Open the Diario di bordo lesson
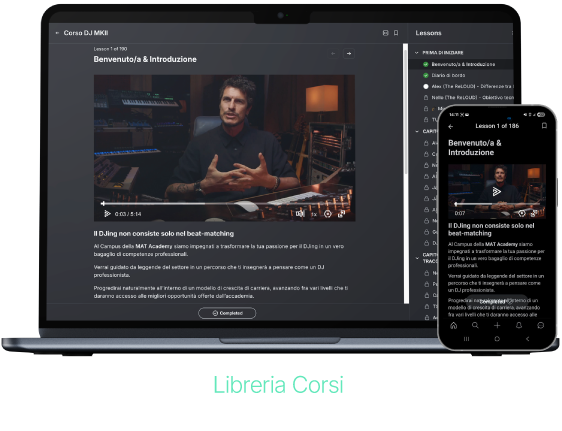562x431 pixels. 448,76
